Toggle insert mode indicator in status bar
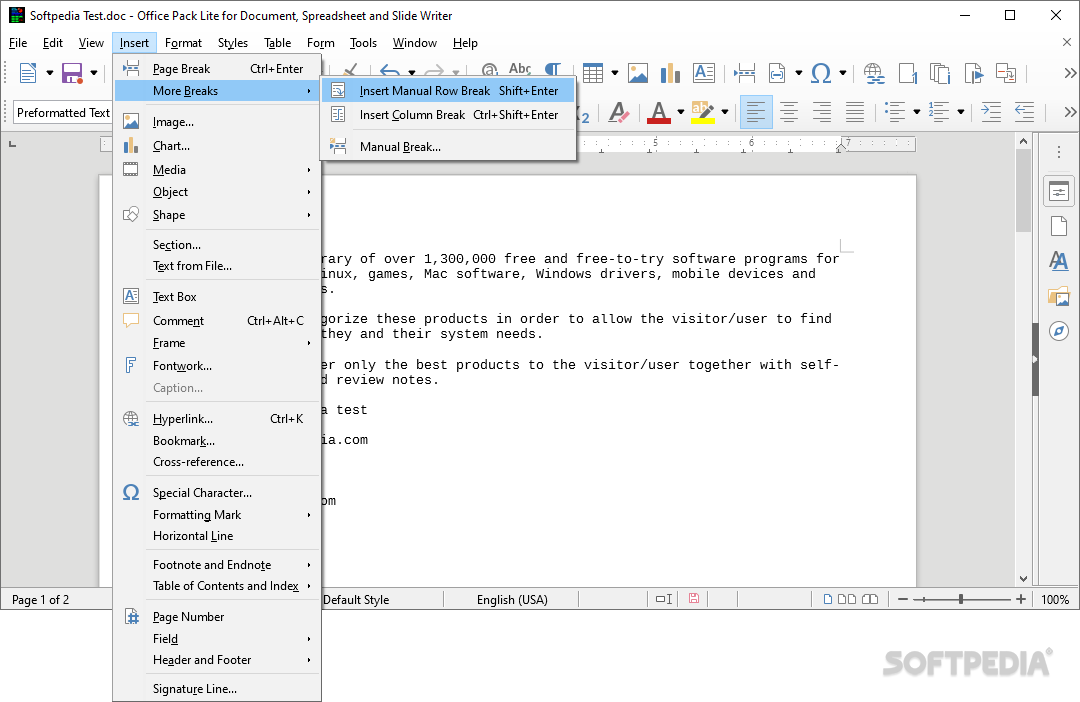This screenshot has height=702, width=1080. [x=663, y=599]
